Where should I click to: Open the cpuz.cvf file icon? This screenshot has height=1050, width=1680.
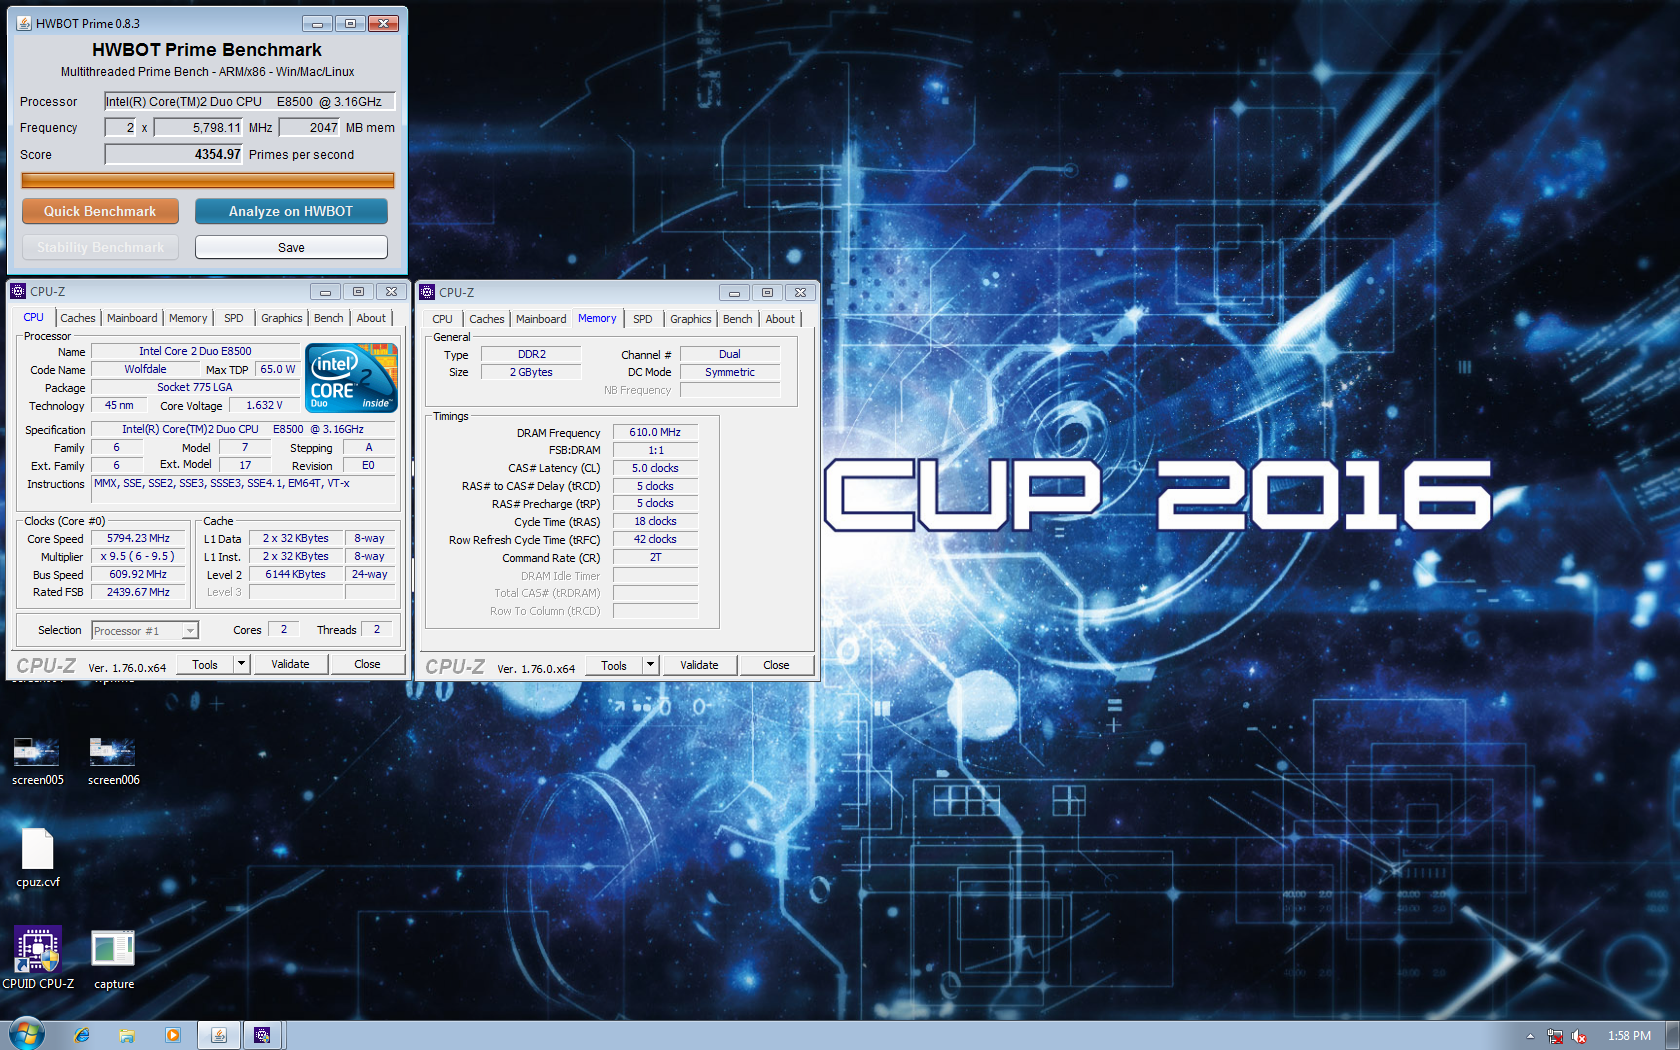(x=38, y=858)
